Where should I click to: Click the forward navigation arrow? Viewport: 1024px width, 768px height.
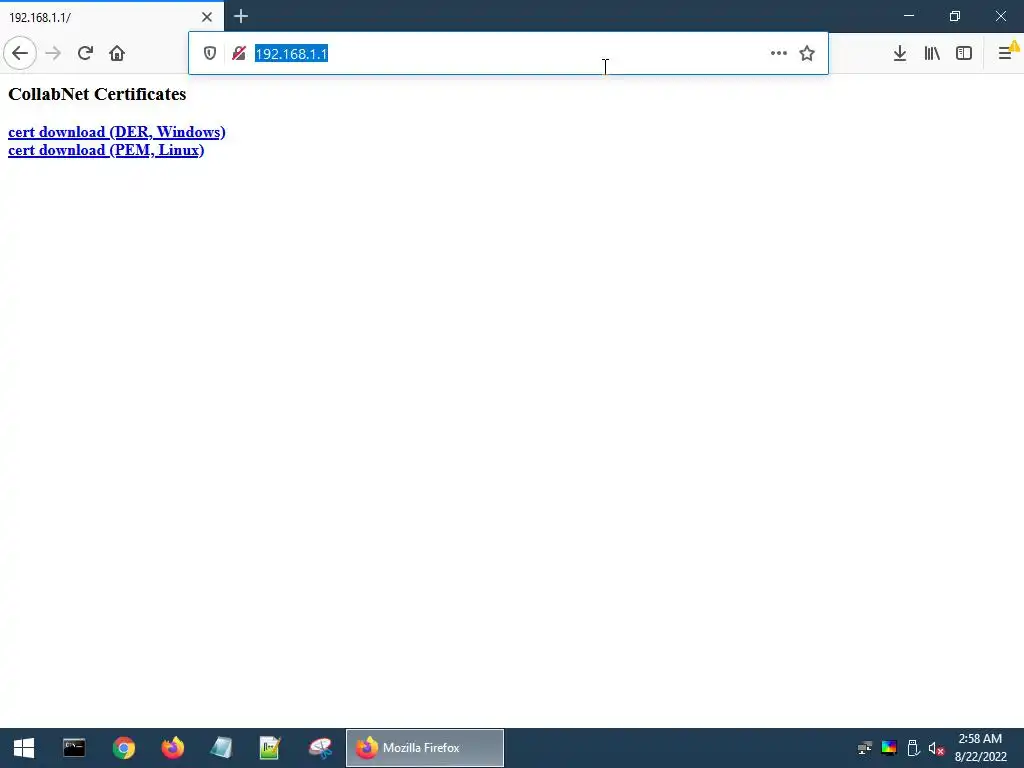tap(54, 53)
